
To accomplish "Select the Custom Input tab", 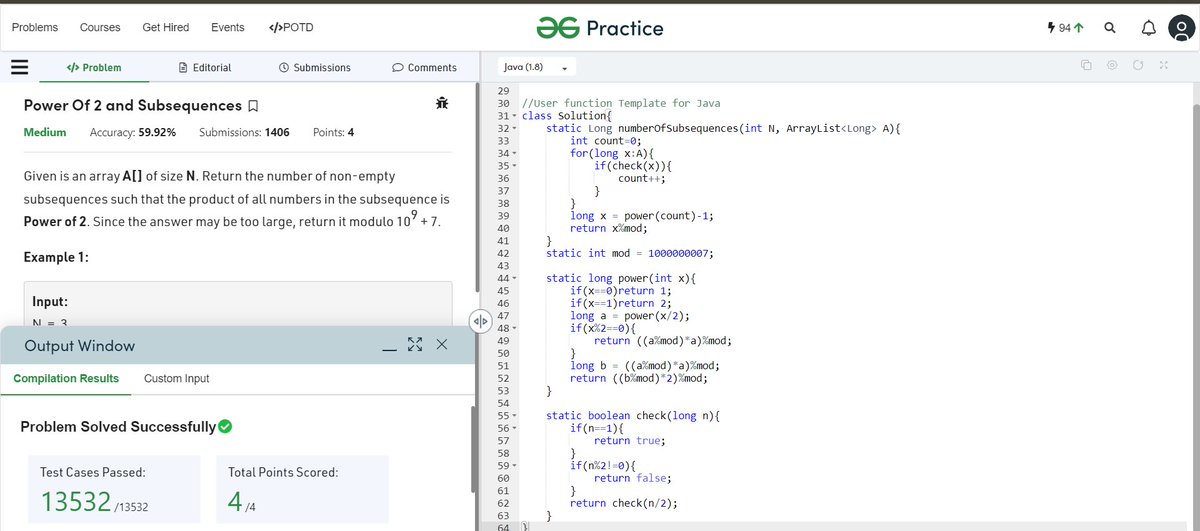I will pos(177,379).
